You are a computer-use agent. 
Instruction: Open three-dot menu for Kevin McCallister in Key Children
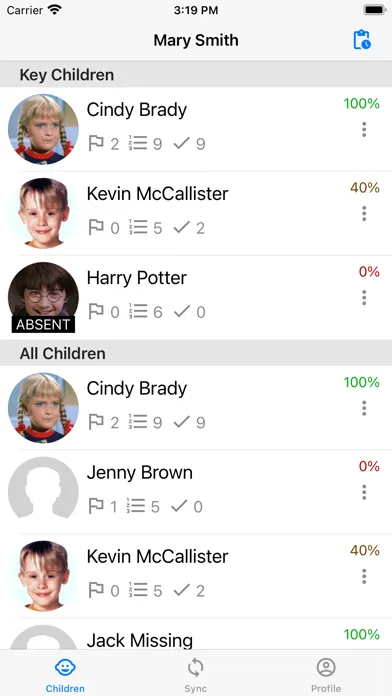(364, 214)
